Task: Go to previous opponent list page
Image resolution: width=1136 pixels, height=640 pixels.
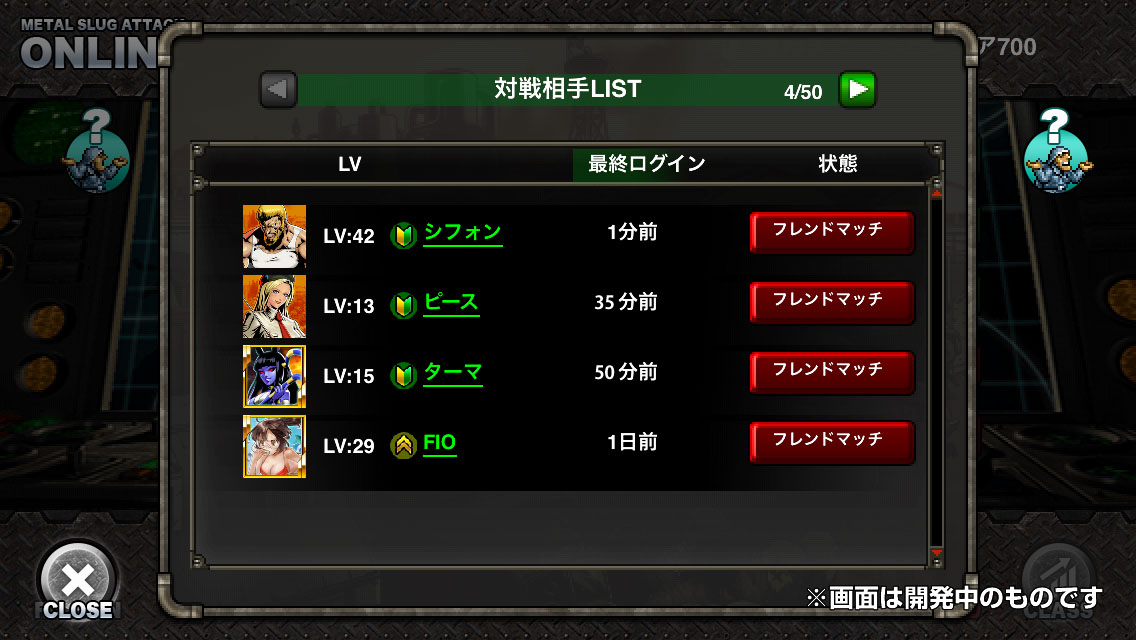Action: click(279, 90)
